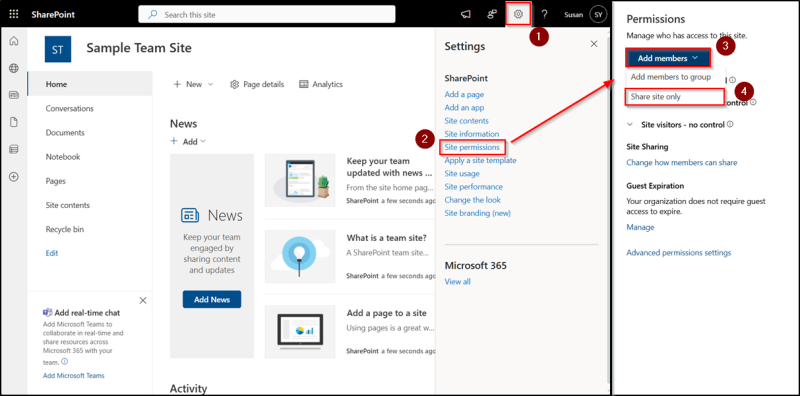
Task: Open the globe My sites icon
Action: pyautogui.click(x=14, y=68)
